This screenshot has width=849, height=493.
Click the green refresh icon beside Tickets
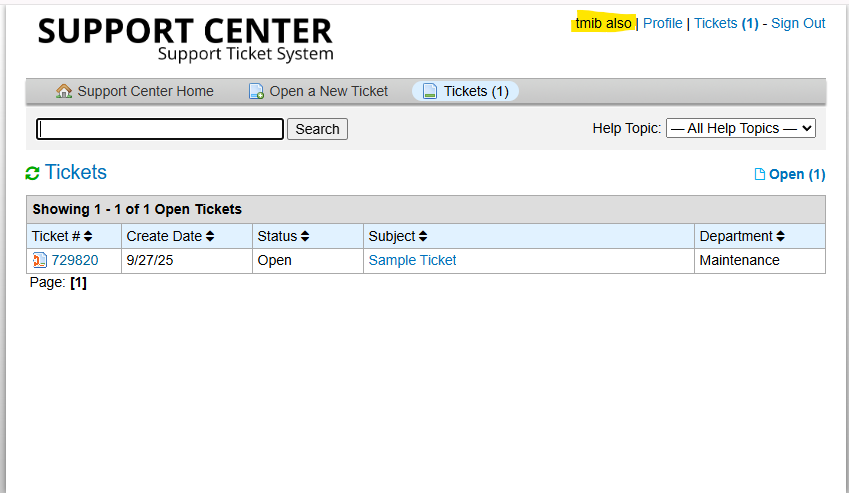coord(33,173)
